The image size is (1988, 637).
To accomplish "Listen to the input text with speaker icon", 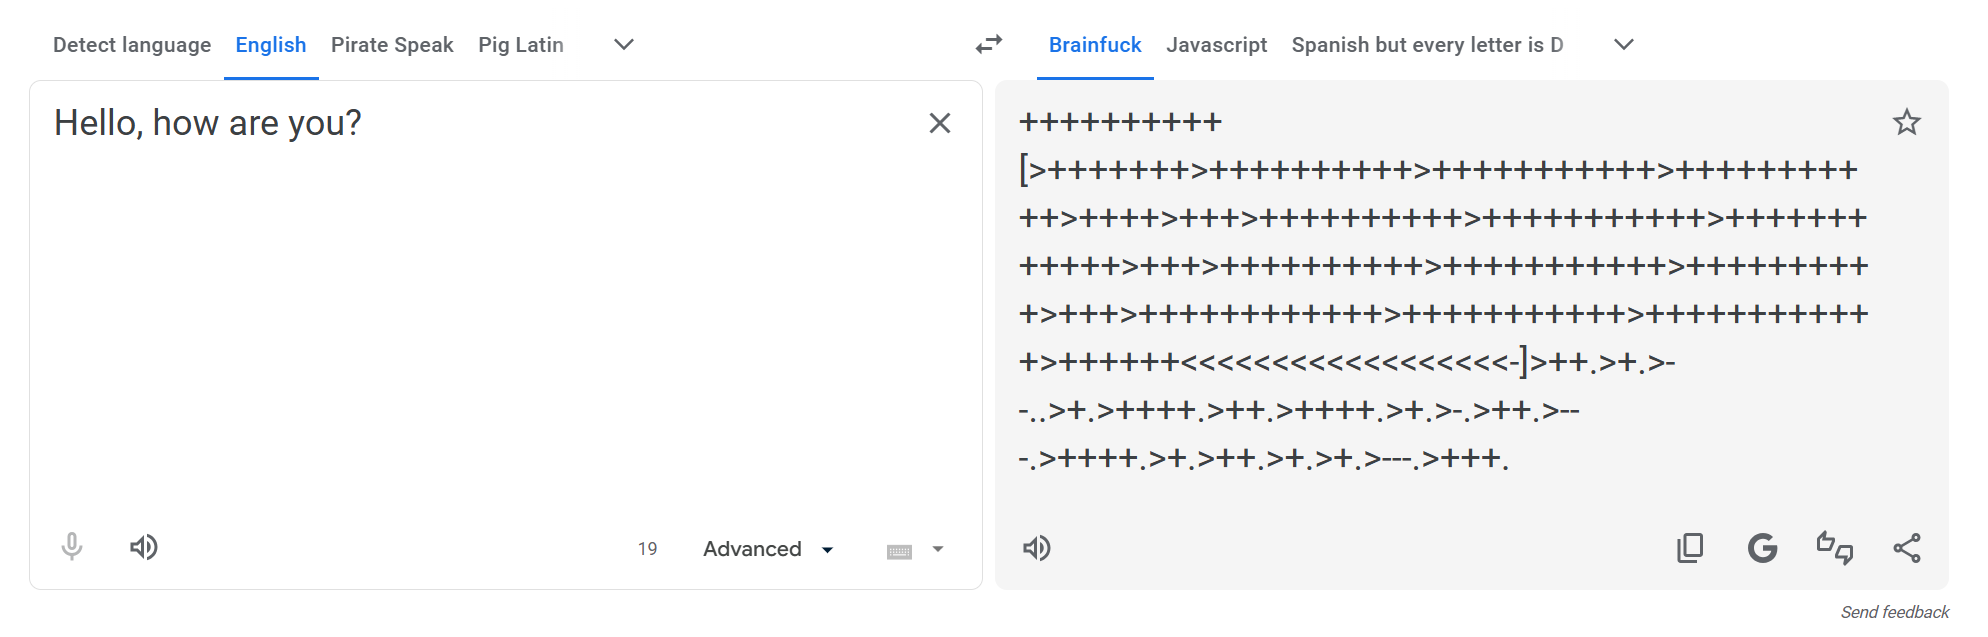I will 143,547.
